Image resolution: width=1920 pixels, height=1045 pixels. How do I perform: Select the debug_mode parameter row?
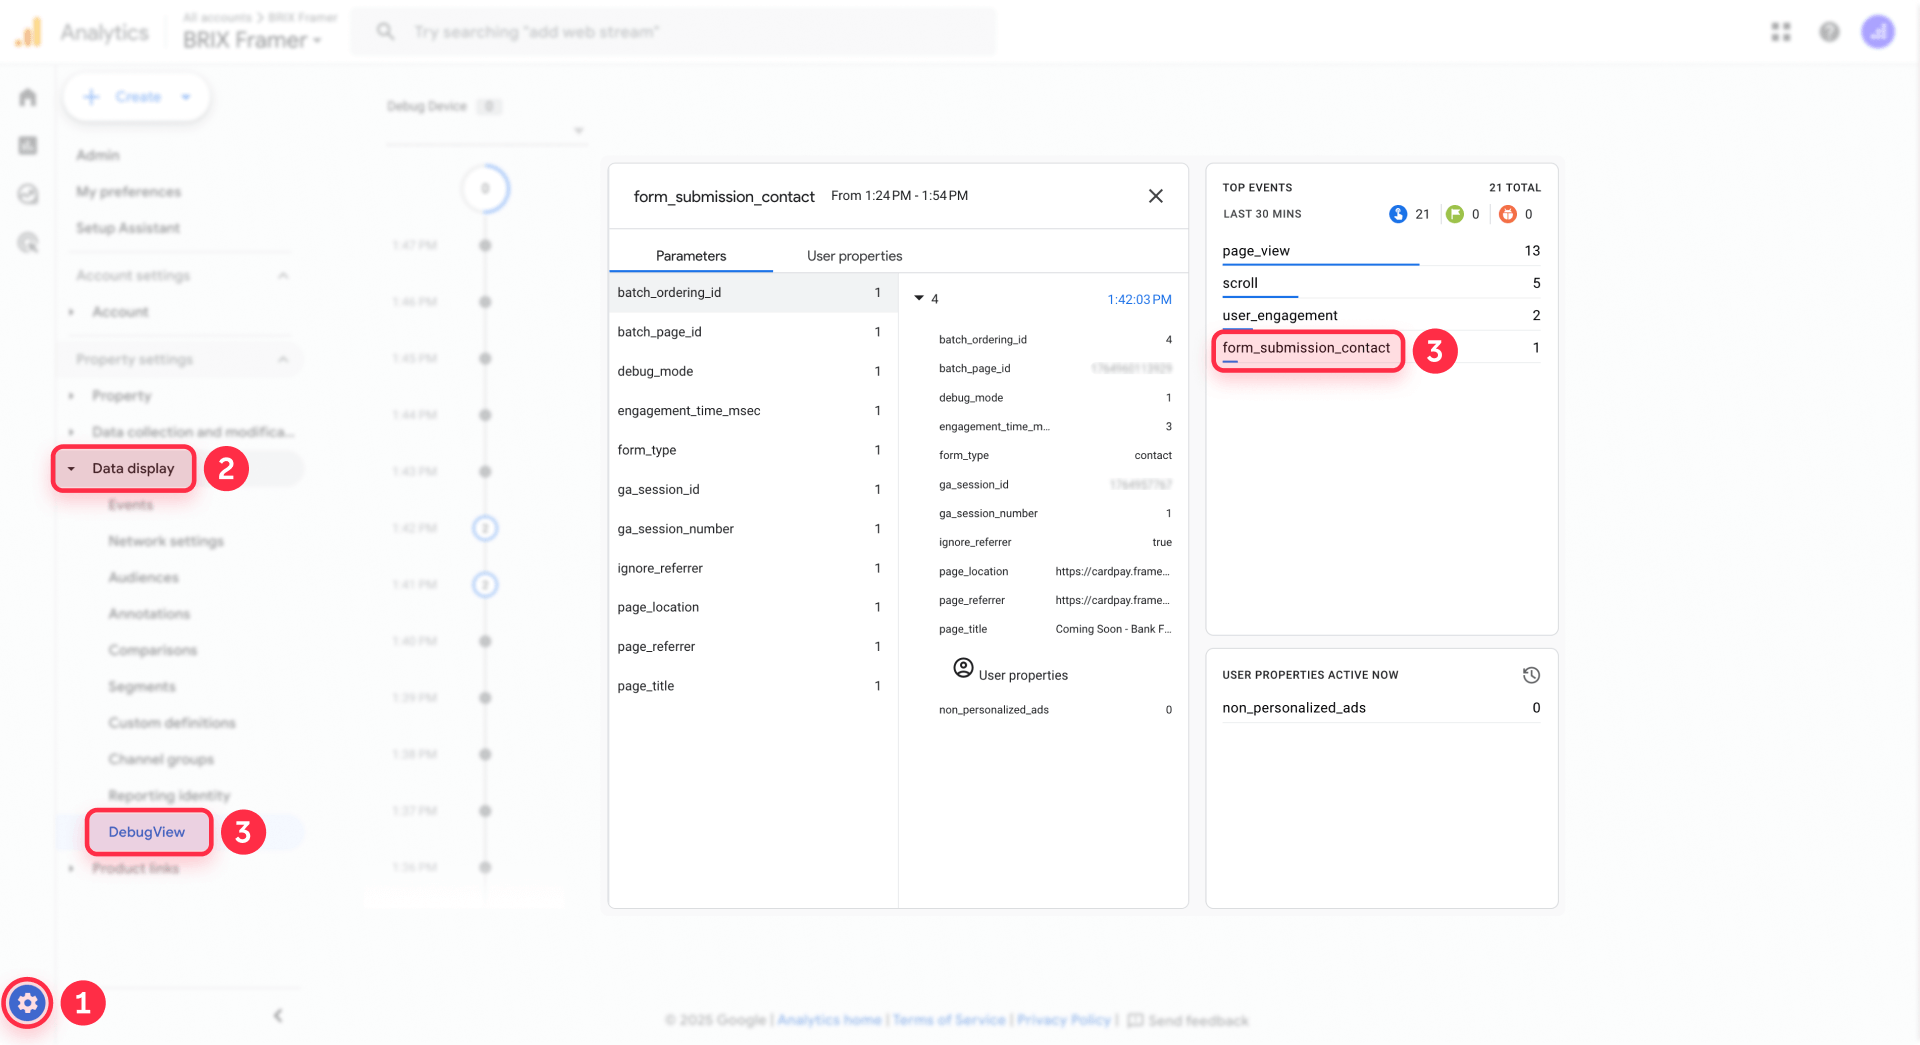tap(753, 371)
